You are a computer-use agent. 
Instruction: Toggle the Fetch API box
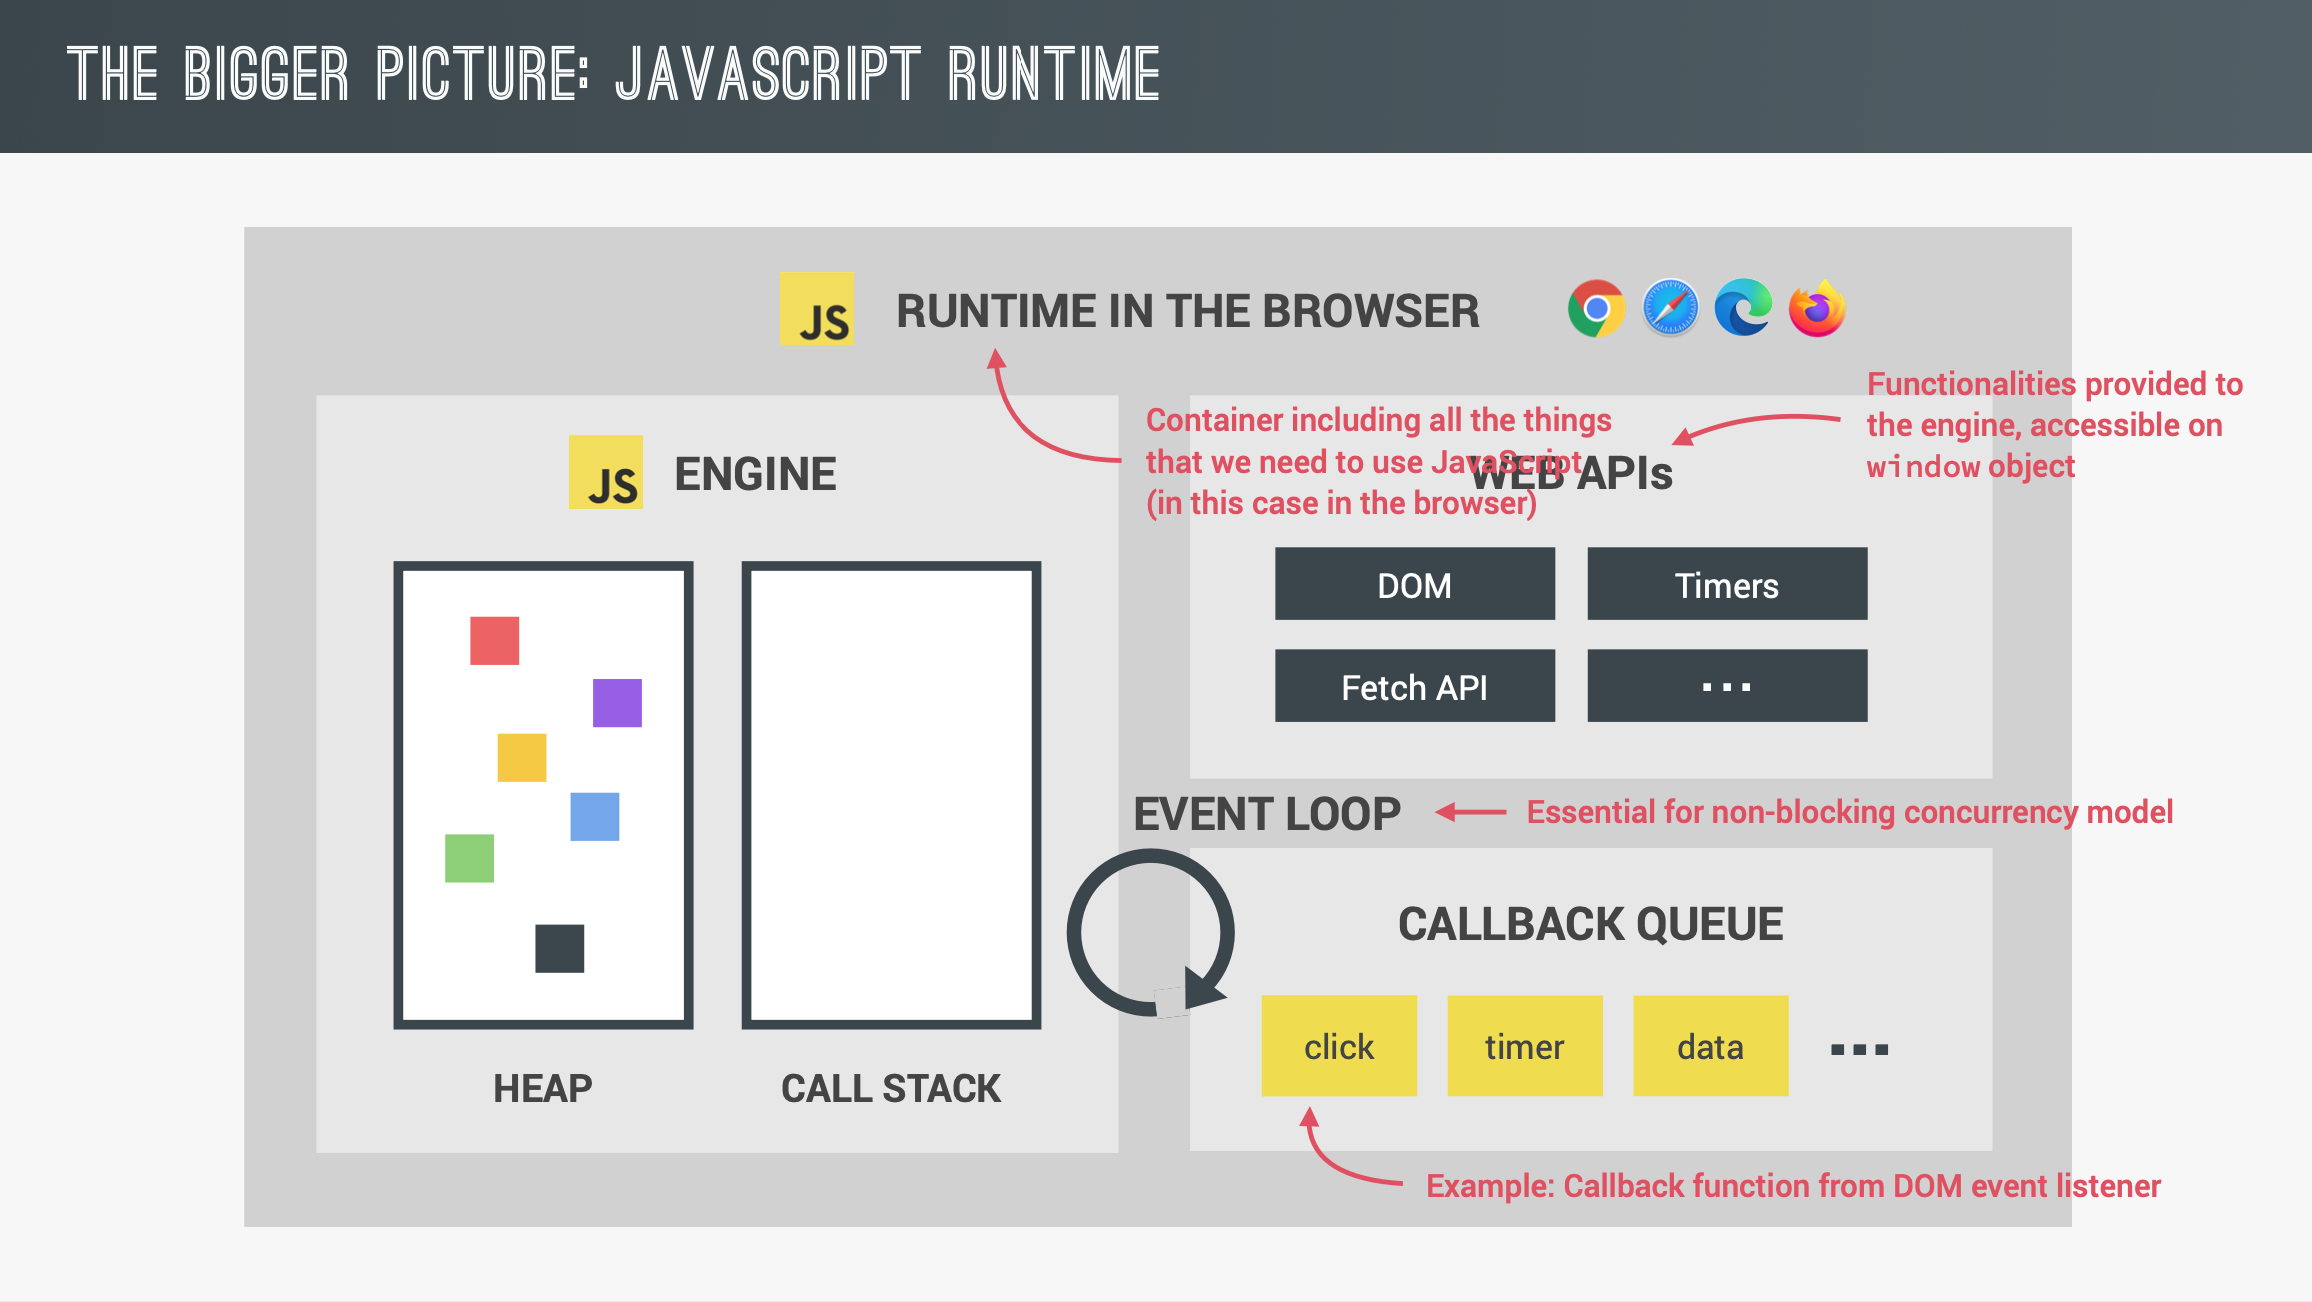coord(1414,686)
